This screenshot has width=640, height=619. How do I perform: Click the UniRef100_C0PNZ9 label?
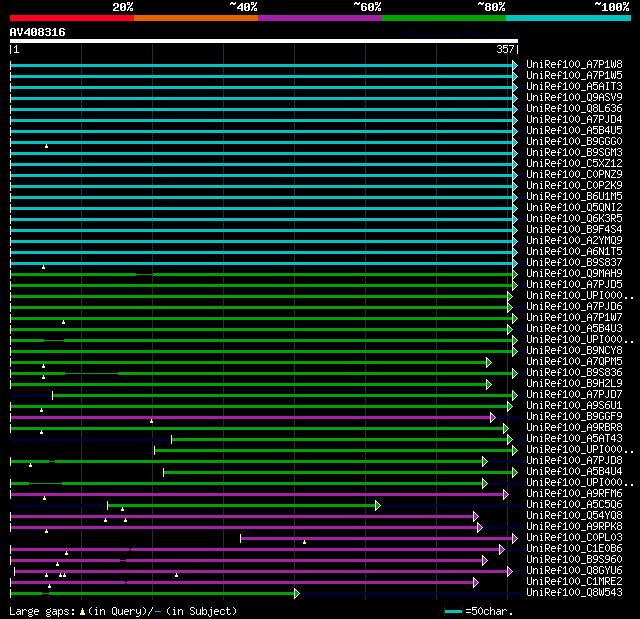pos(574,175)
